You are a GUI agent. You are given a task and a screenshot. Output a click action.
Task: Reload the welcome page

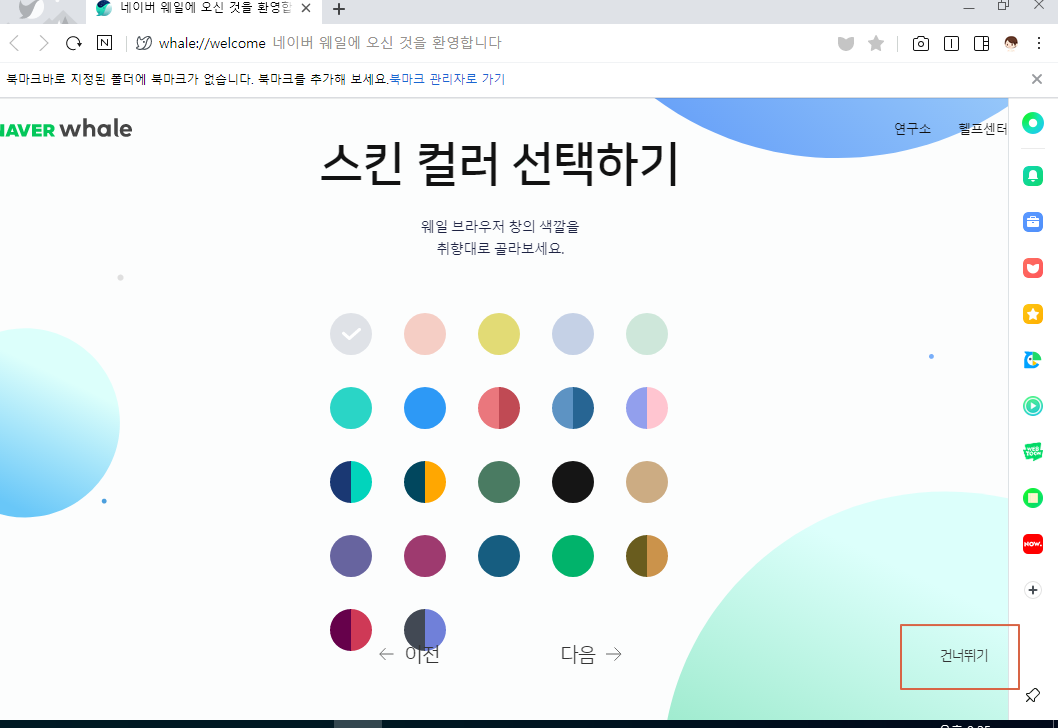[74, 43]
